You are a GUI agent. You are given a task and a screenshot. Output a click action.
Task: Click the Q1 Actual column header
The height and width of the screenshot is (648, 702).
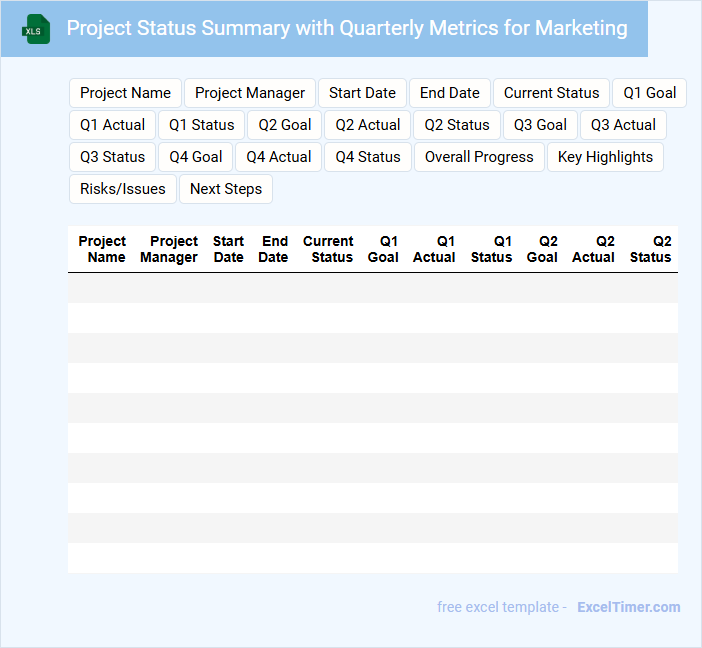click(435, 249)
